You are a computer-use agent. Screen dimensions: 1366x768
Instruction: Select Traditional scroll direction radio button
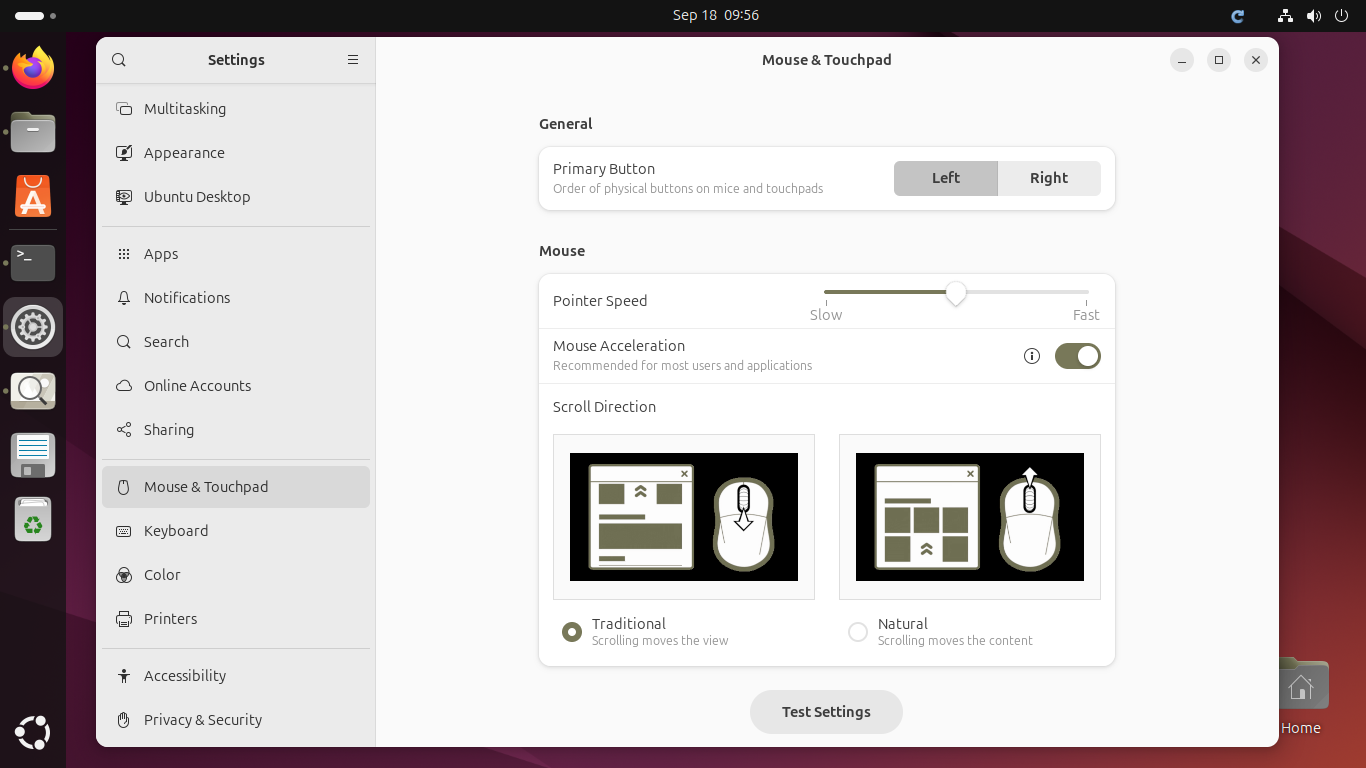click(572, 632)
